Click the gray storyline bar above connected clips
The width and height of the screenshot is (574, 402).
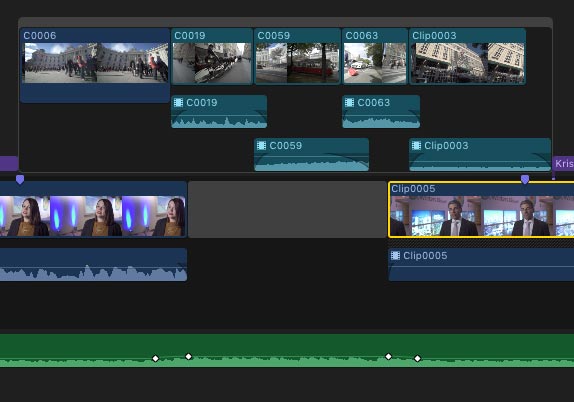point(285,22)
